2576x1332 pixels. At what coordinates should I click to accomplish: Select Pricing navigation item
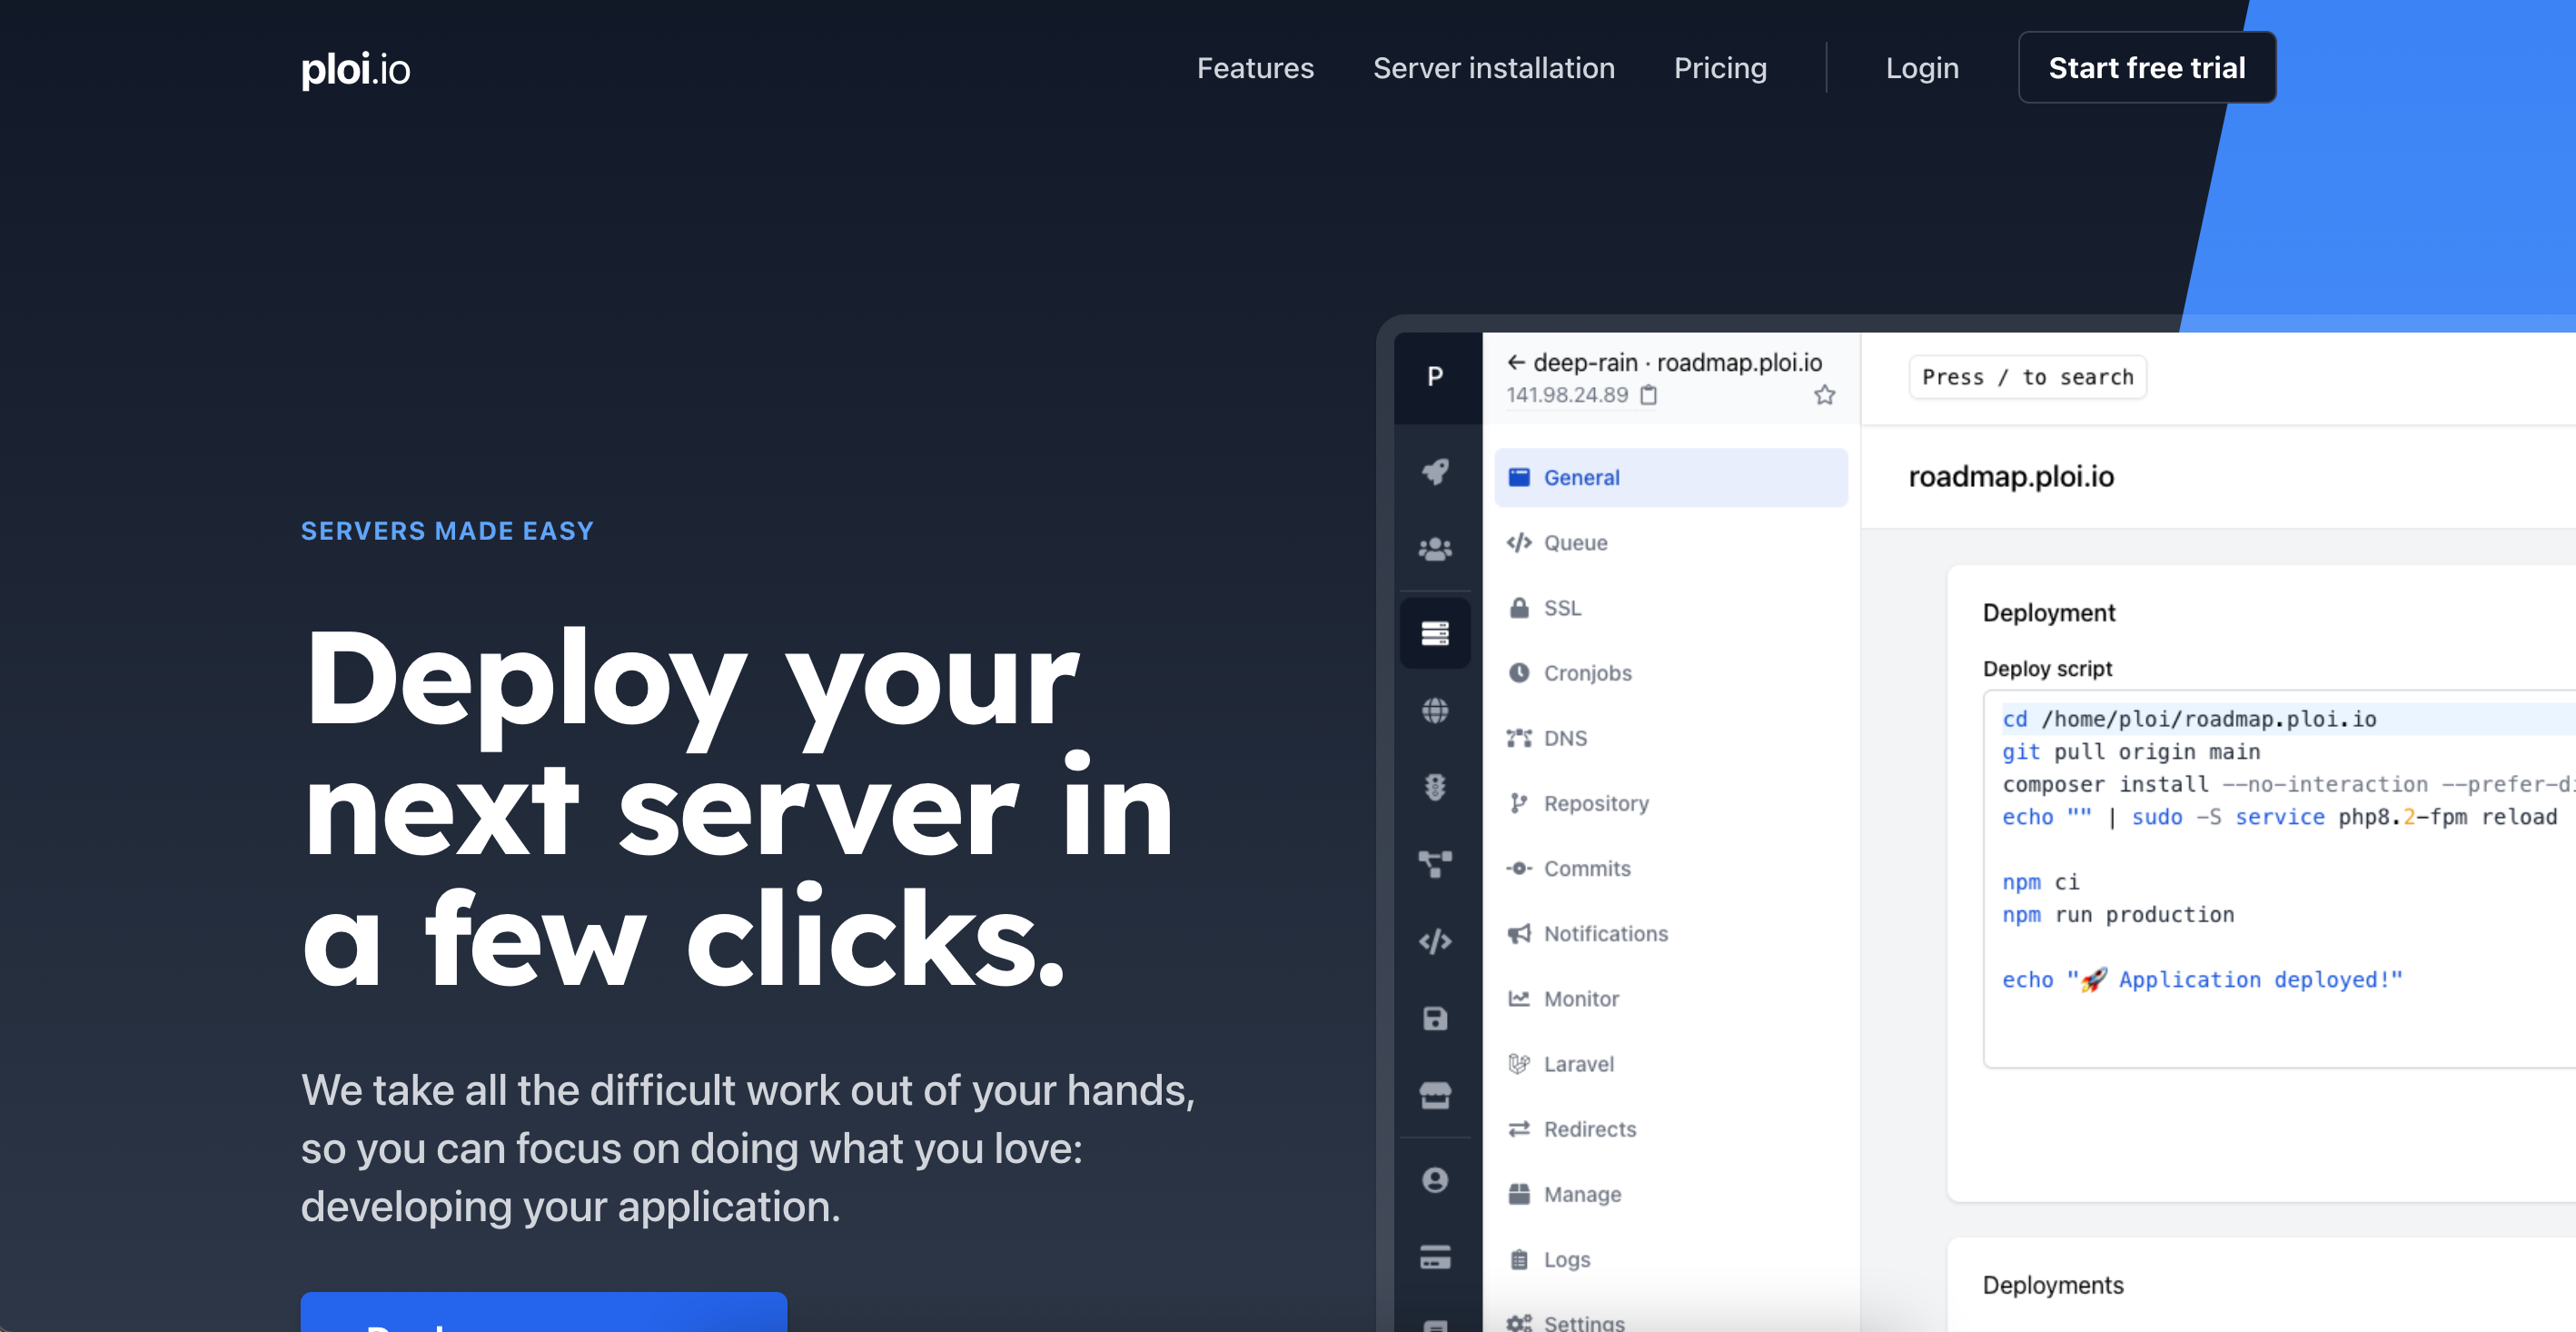click(1720, 66)
